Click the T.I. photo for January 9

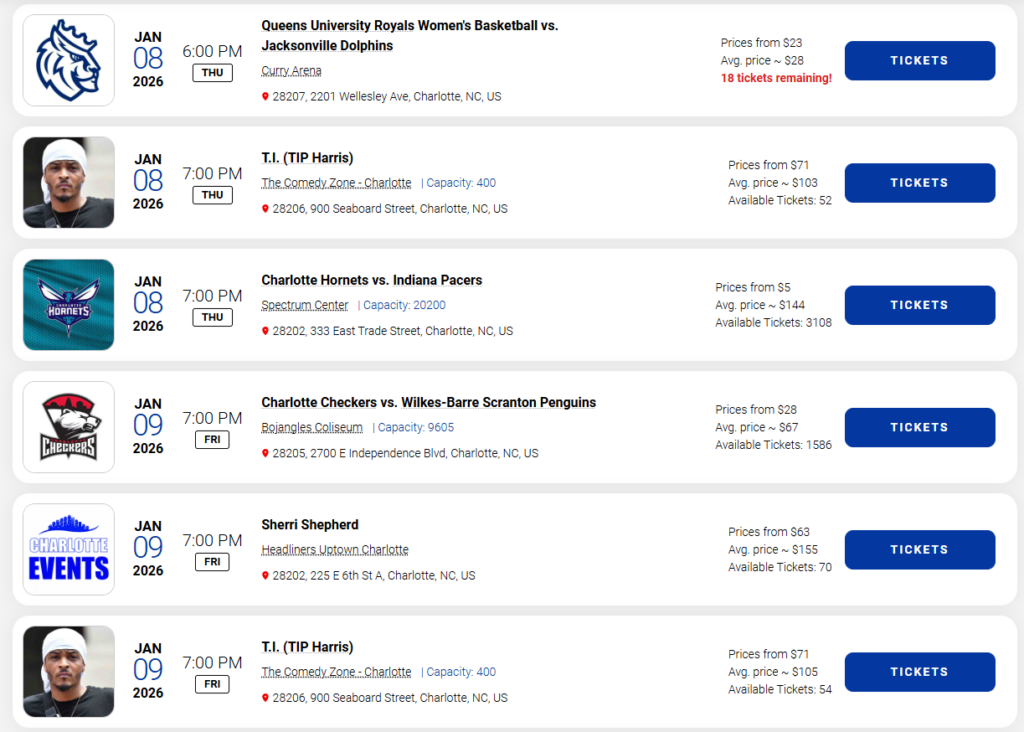click(68, 671)
